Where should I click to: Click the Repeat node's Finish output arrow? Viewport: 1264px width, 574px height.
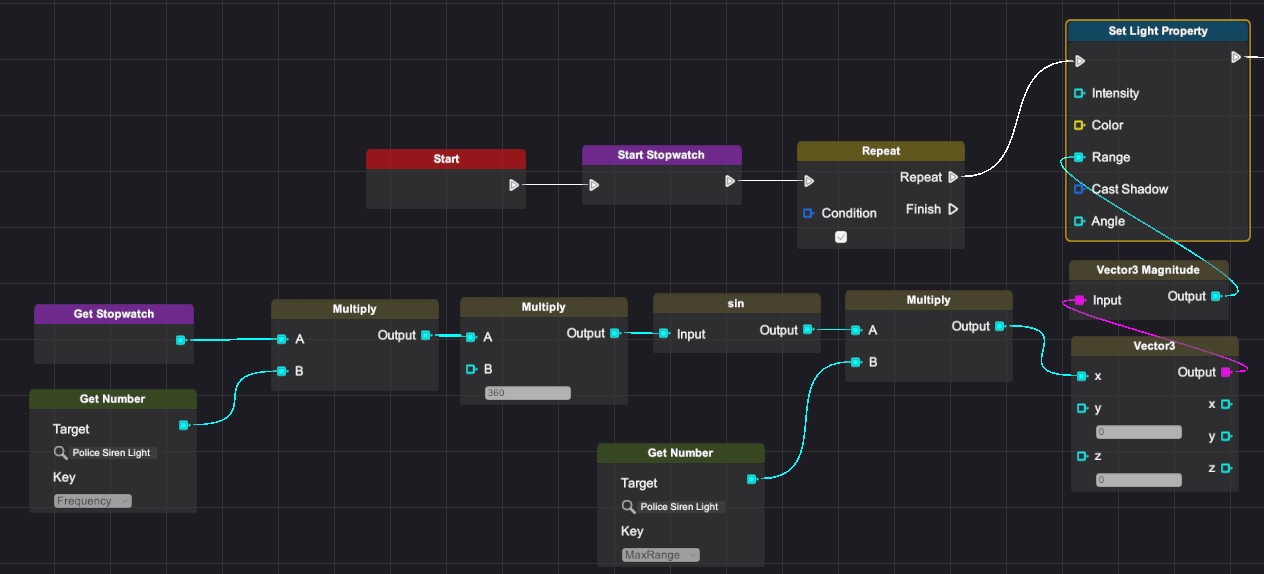pyautogui.click(x=953, y=209)
